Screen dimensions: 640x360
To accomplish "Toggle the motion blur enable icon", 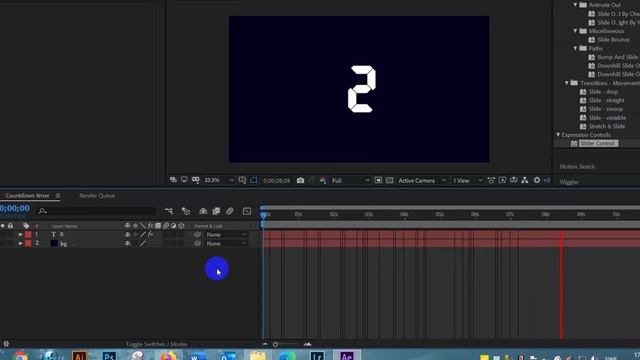I will [x=230, y=211].
